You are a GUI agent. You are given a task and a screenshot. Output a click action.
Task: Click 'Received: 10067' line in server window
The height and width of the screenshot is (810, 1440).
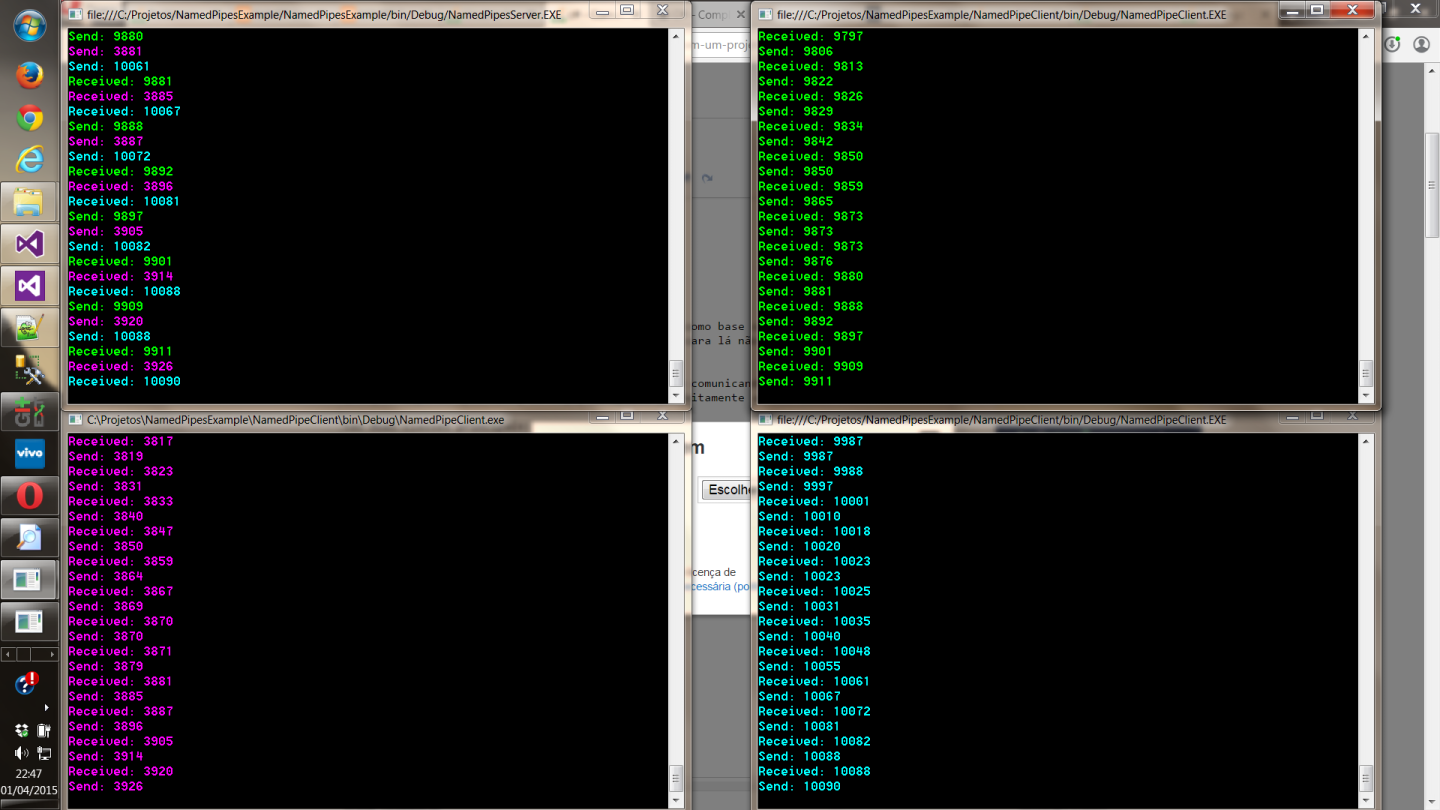124,111
